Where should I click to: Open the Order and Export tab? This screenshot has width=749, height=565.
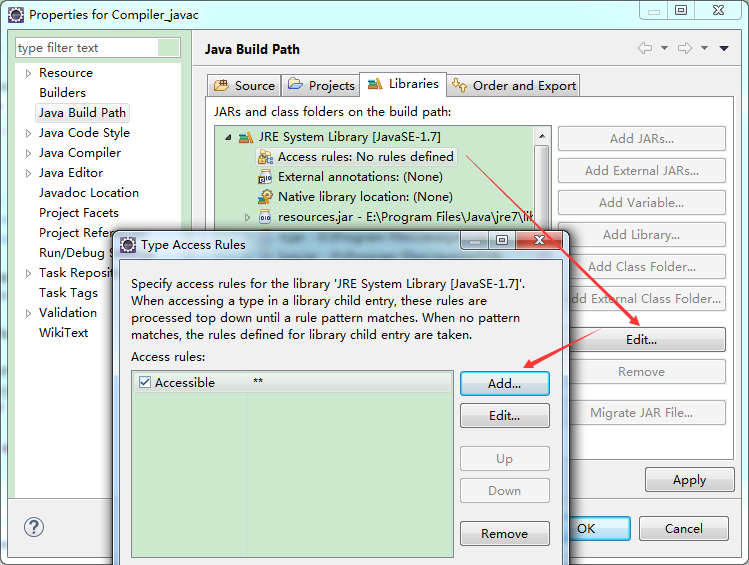tap(514, 85)
